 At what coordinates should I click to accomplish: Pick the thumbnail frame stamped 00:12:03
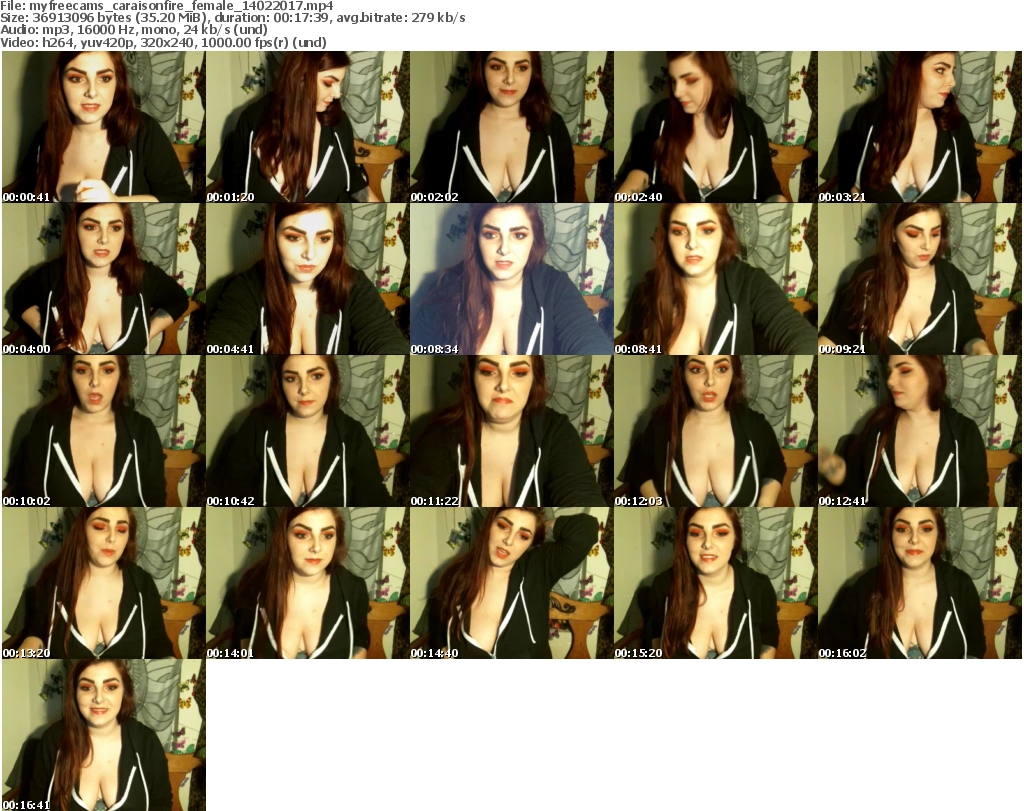[x=716, y=431]
